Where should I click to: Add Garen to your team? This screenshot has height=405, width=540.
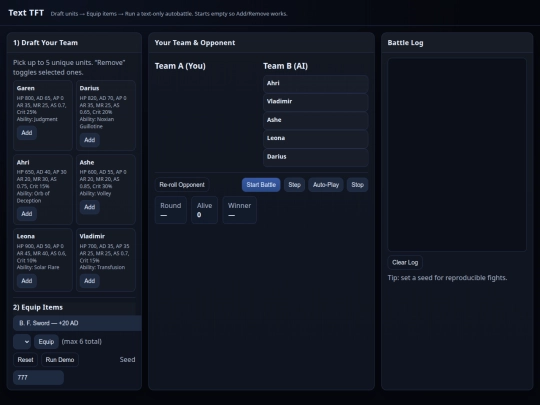click(x=27, y=133)
